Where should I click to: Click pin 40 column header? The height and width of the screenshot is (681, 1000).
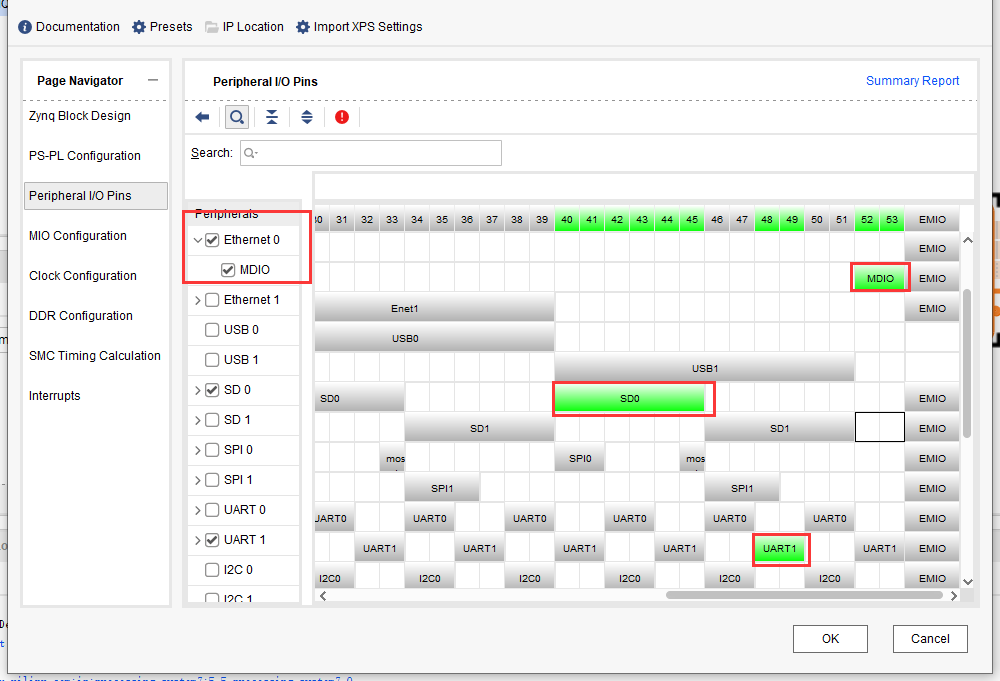coord(567,219)
